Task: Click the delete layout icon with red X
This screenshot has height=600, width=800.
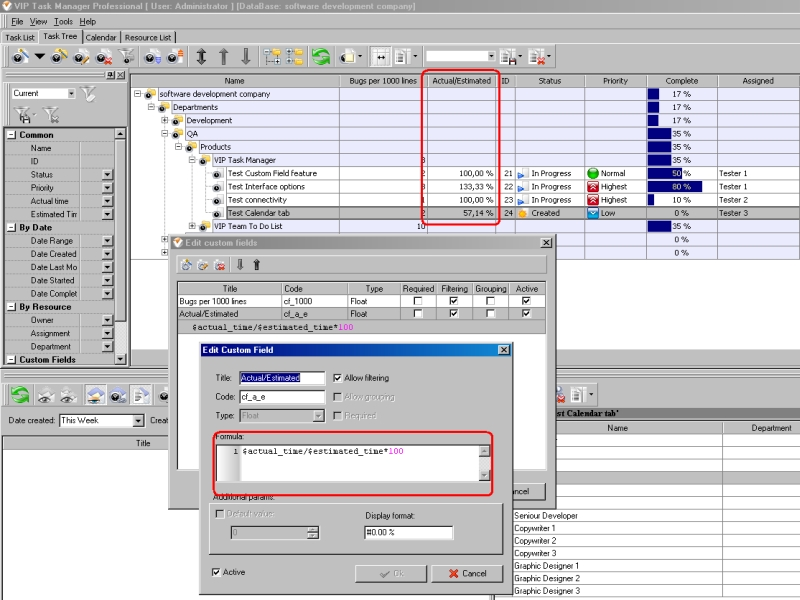Action: (537, 57)
